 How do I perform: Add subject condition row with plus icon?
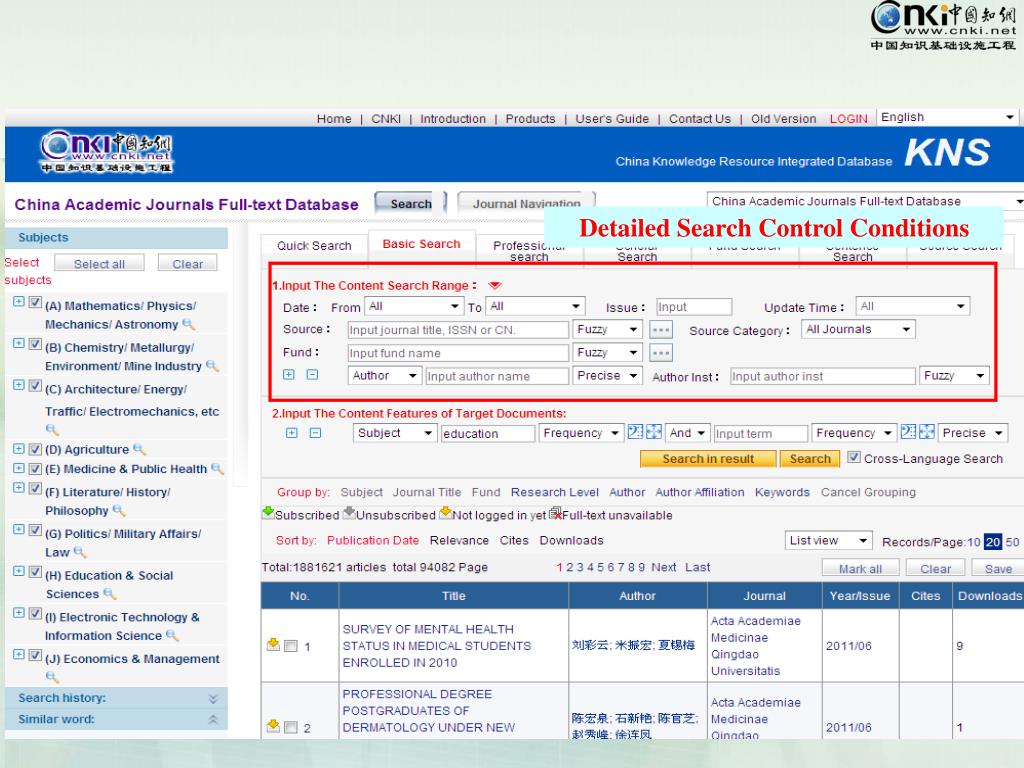coord(291,433)
